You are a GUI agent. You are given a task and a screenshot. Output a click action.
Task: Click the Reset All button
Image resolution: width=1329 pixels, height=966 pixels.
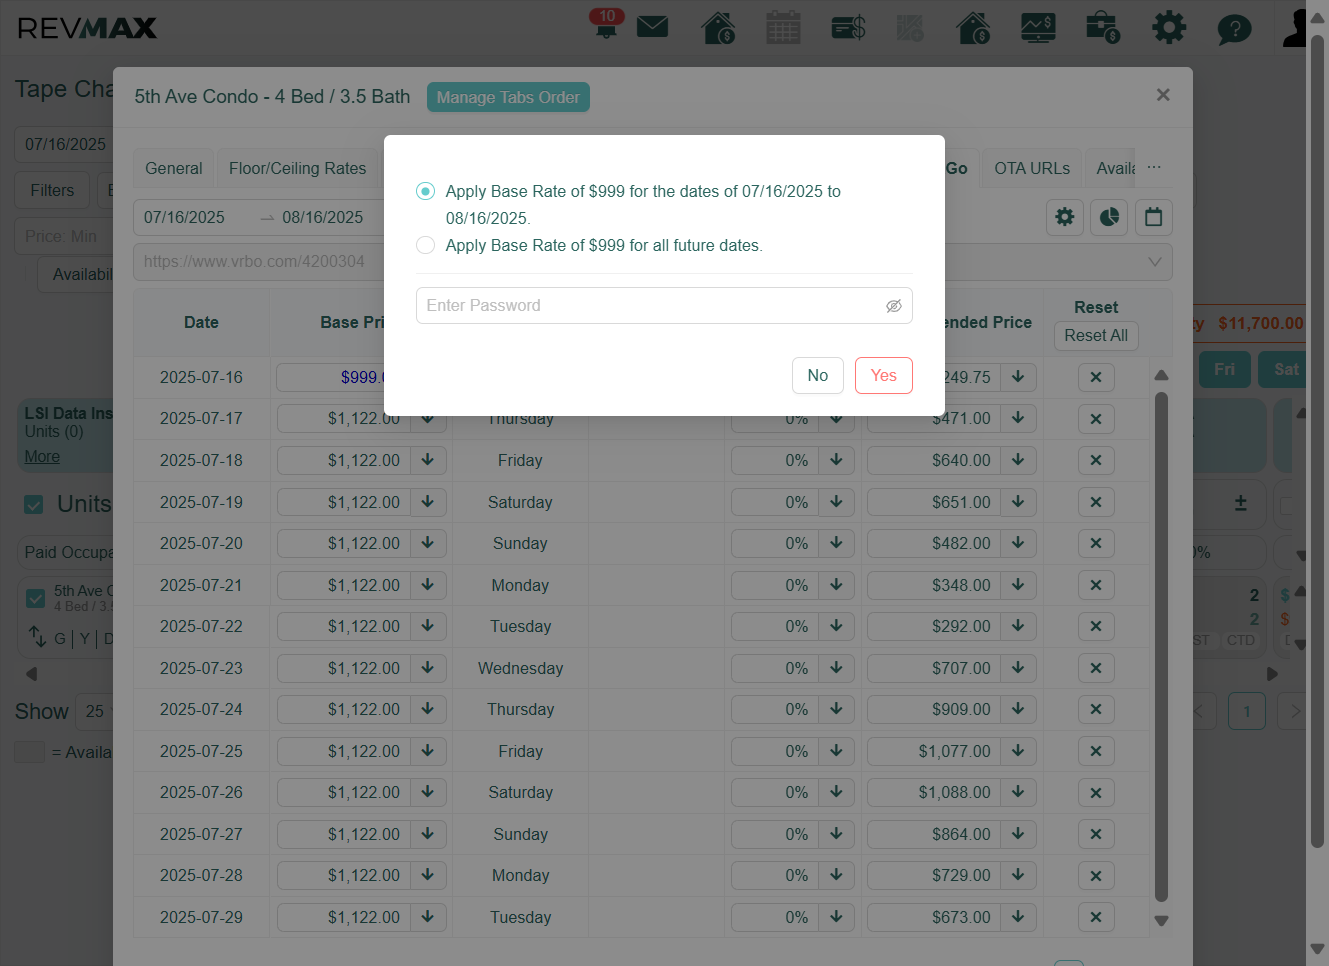point(1096,336)
